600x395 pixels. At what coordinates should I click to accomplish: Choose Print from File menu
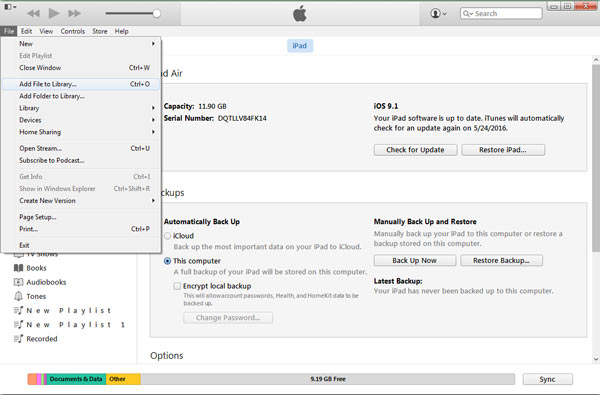(81, 229)
